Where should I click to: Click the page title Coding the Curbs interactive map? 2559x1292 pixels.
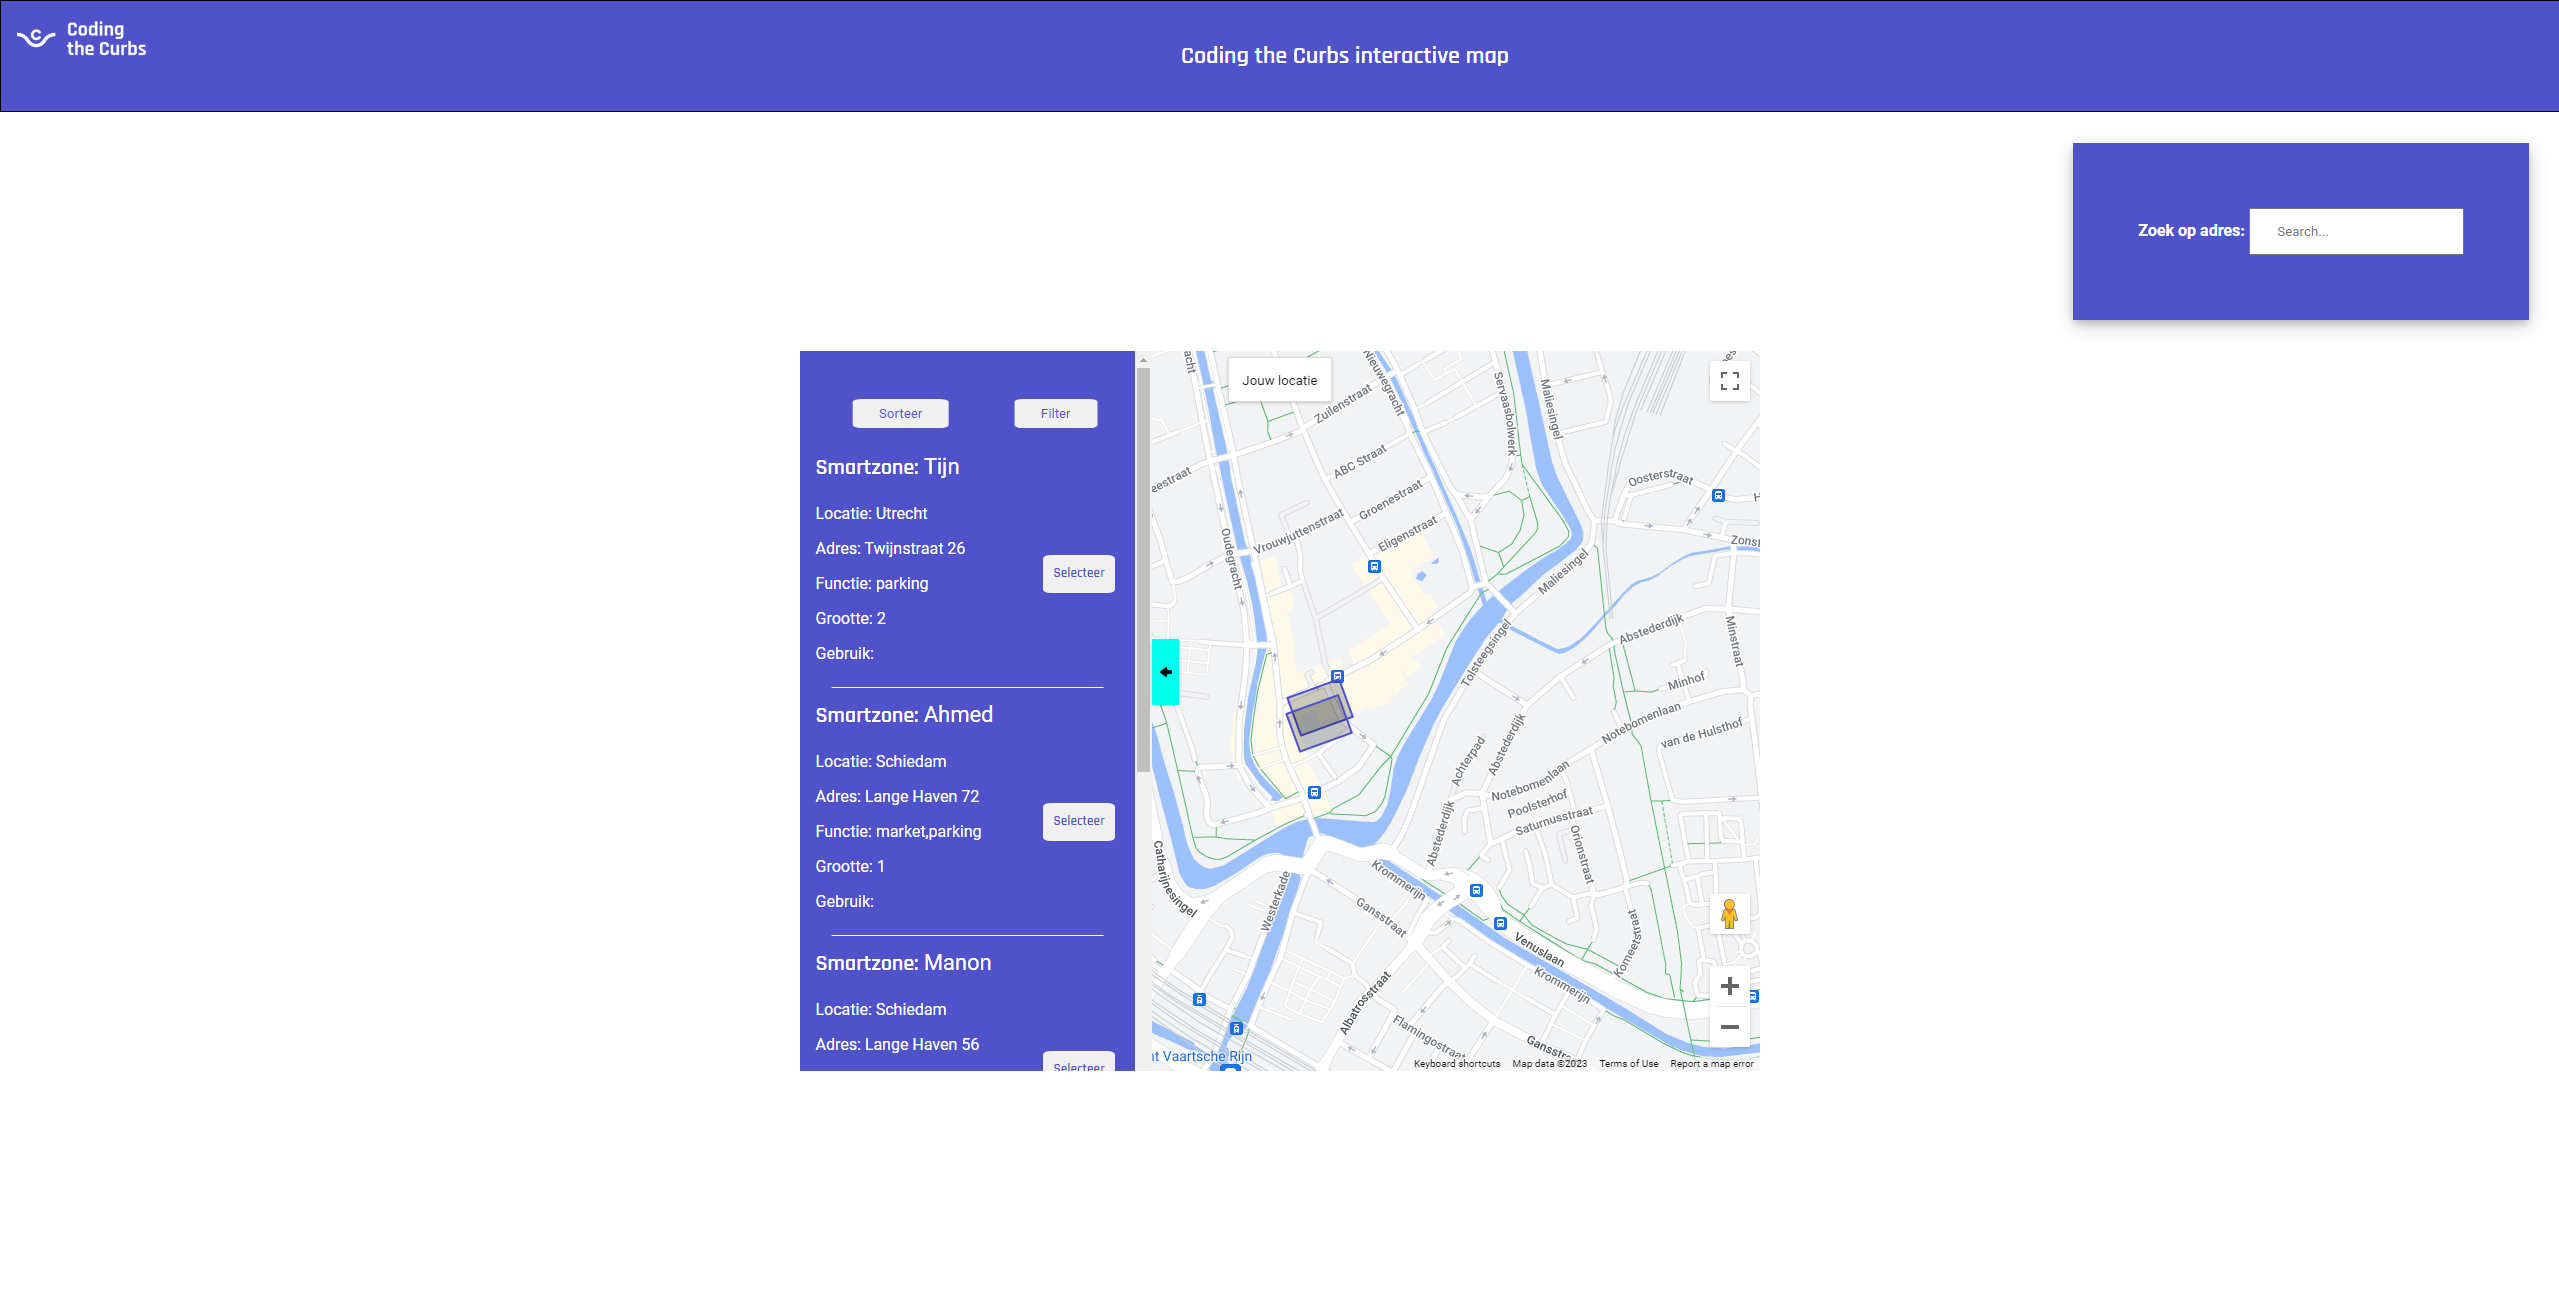pyautogui.click(x=1344, y=56)
